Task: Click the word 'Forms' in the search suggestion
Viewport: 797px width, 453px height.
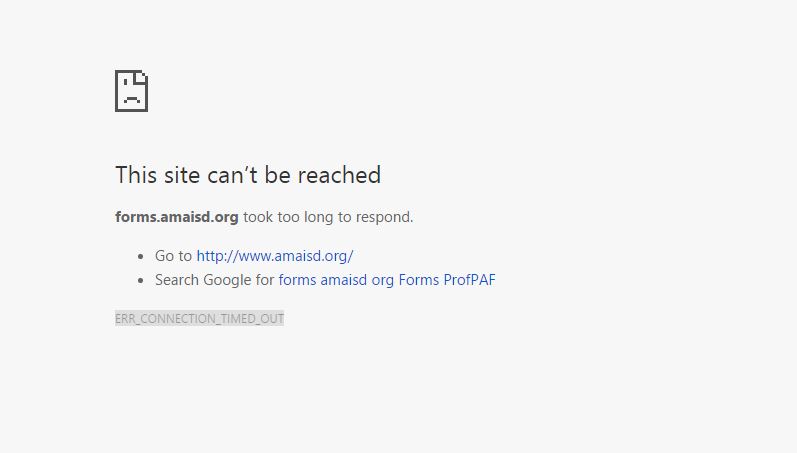Action: 418,280
